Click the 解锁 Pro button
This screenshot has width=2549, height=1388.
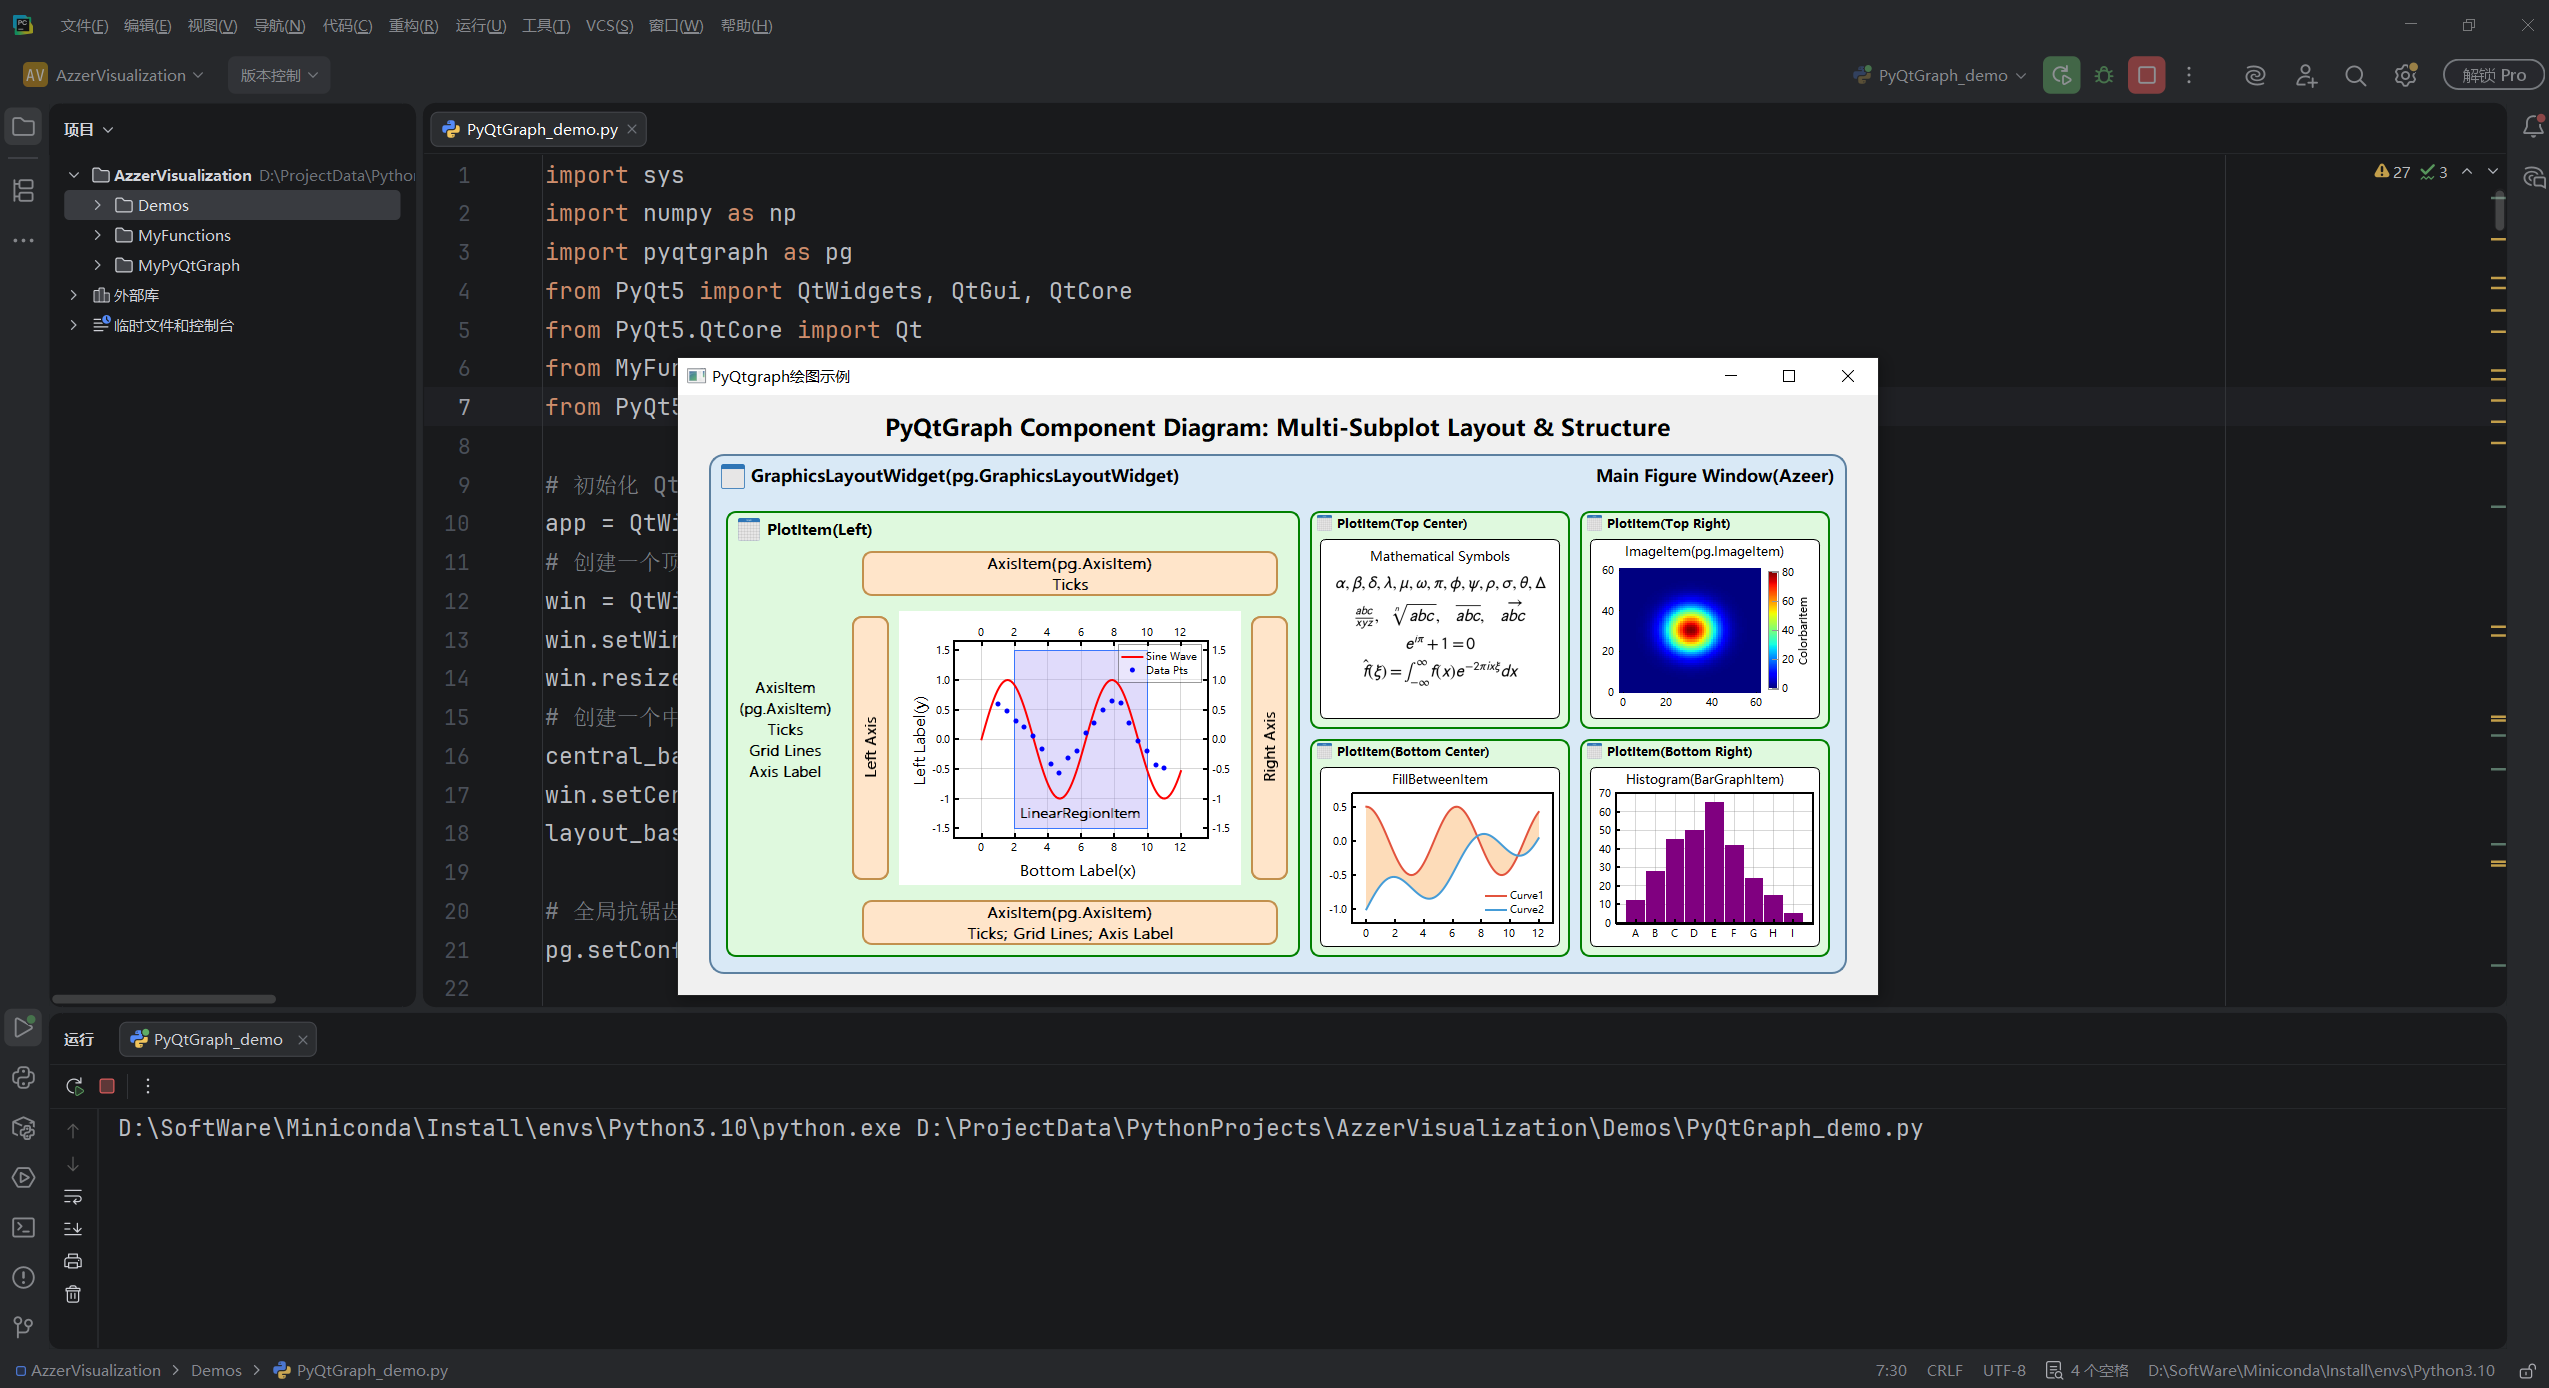(2493, 75)
